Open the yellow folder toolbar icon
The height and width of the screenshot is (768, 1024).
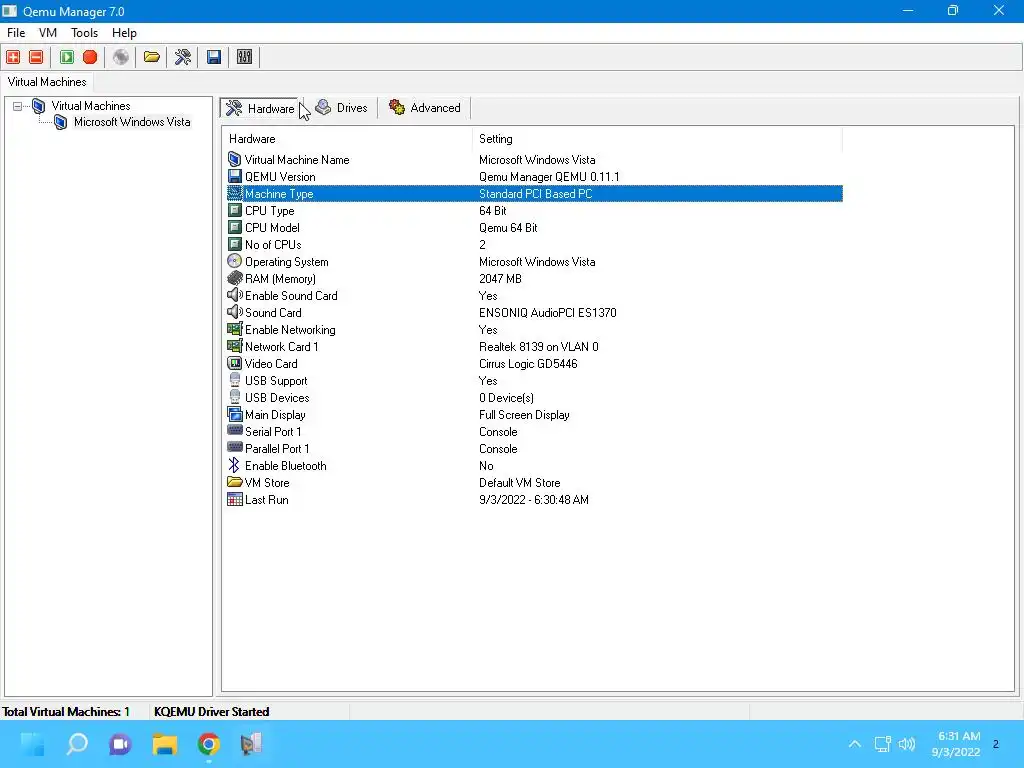[152, 57]
